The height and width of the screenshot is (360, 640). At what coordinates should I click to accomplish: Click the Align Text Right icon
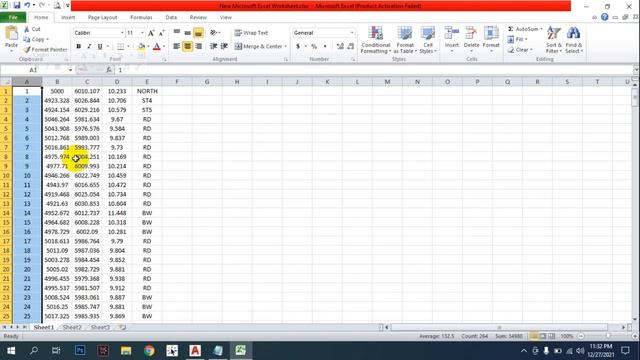click(x=198, y=46)
